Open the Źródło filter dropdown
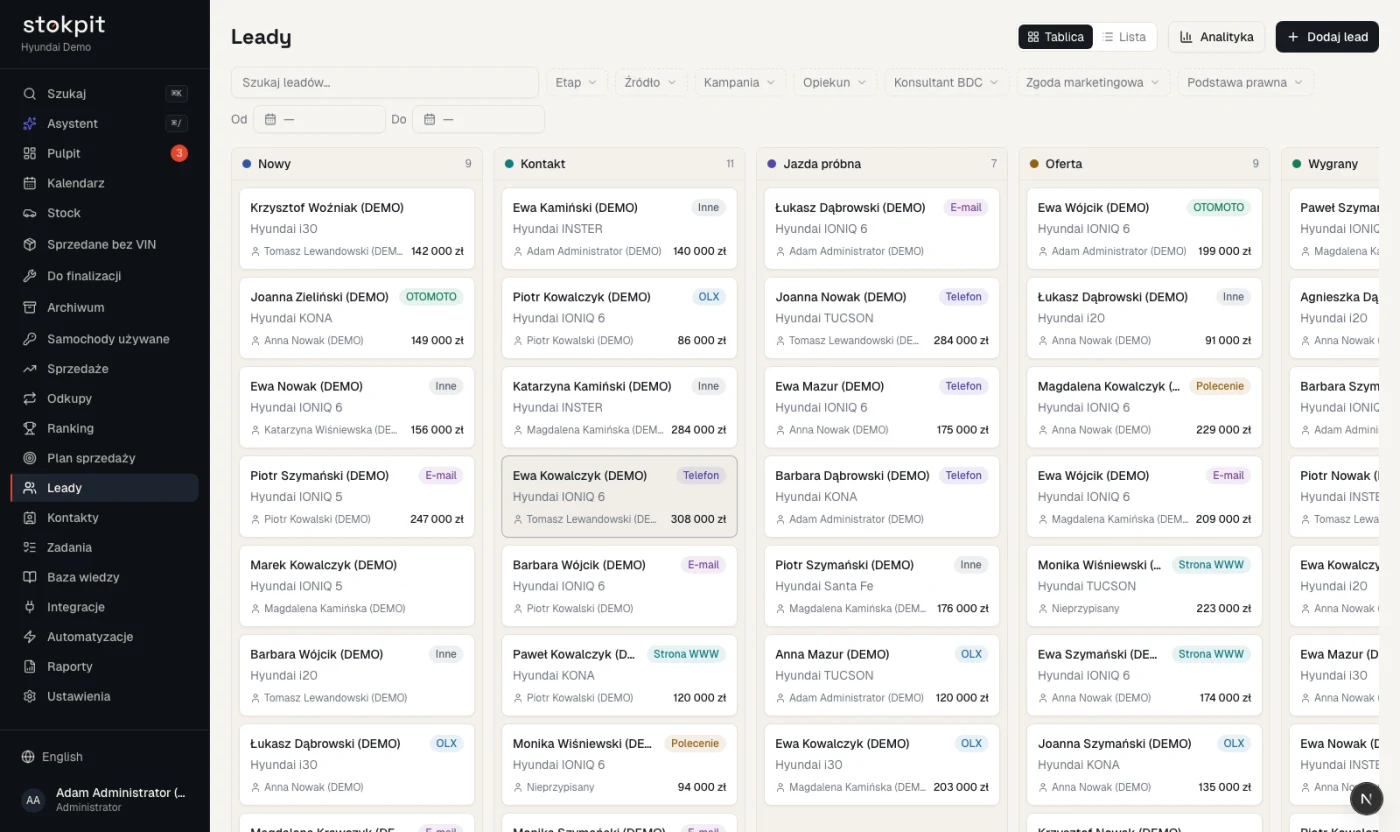The height and width of the screenshot is (832, 1400). [650, 82]
